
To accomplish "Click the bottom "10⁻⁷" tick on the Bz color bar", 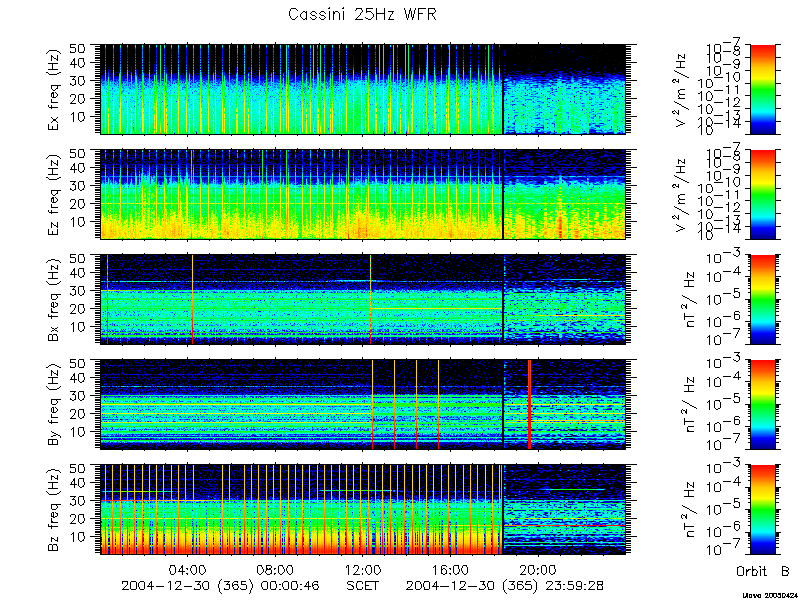I will (x=723, y=549).
